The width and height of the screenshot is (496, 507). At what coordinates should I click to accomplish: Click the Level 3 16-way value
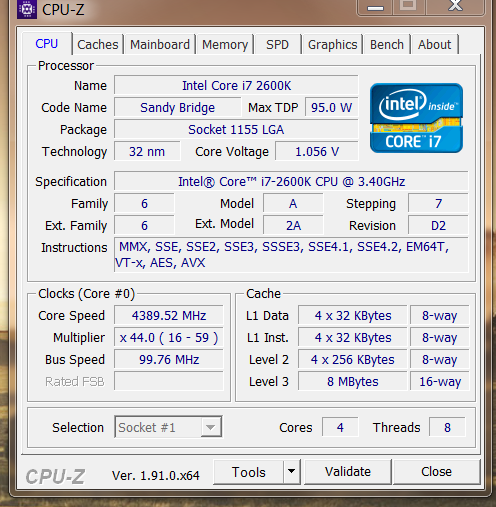pos(440,381)
